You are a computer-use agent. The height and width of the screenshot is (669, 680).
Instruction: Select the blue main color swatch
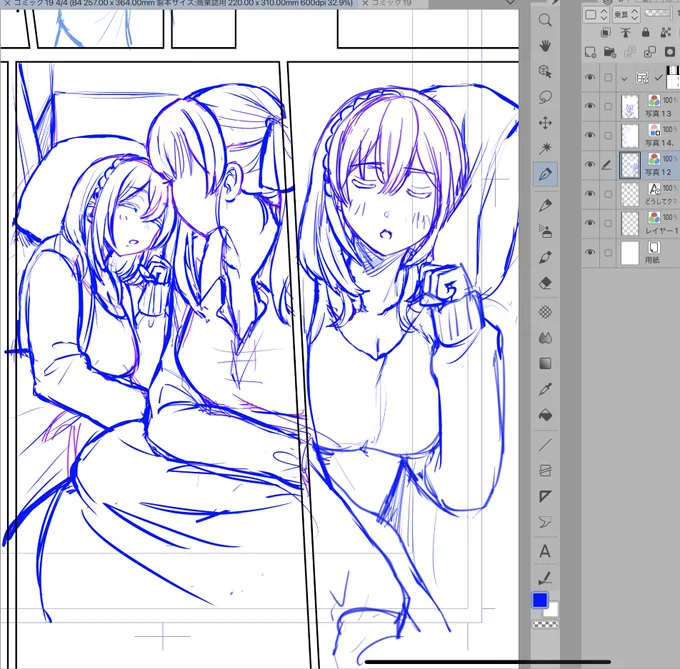pos(540,600)
